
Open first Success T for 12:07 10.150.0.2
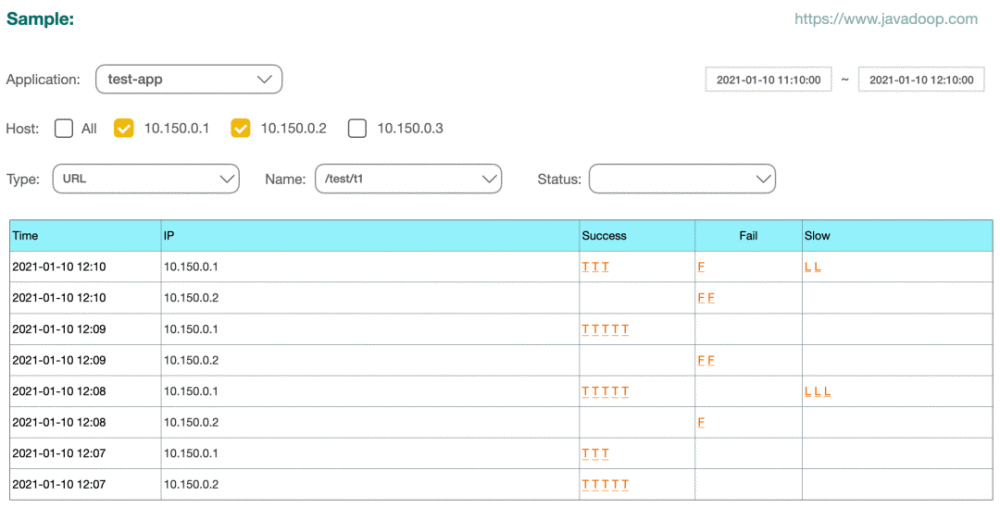pyautogui.click(x=585, y=485)
